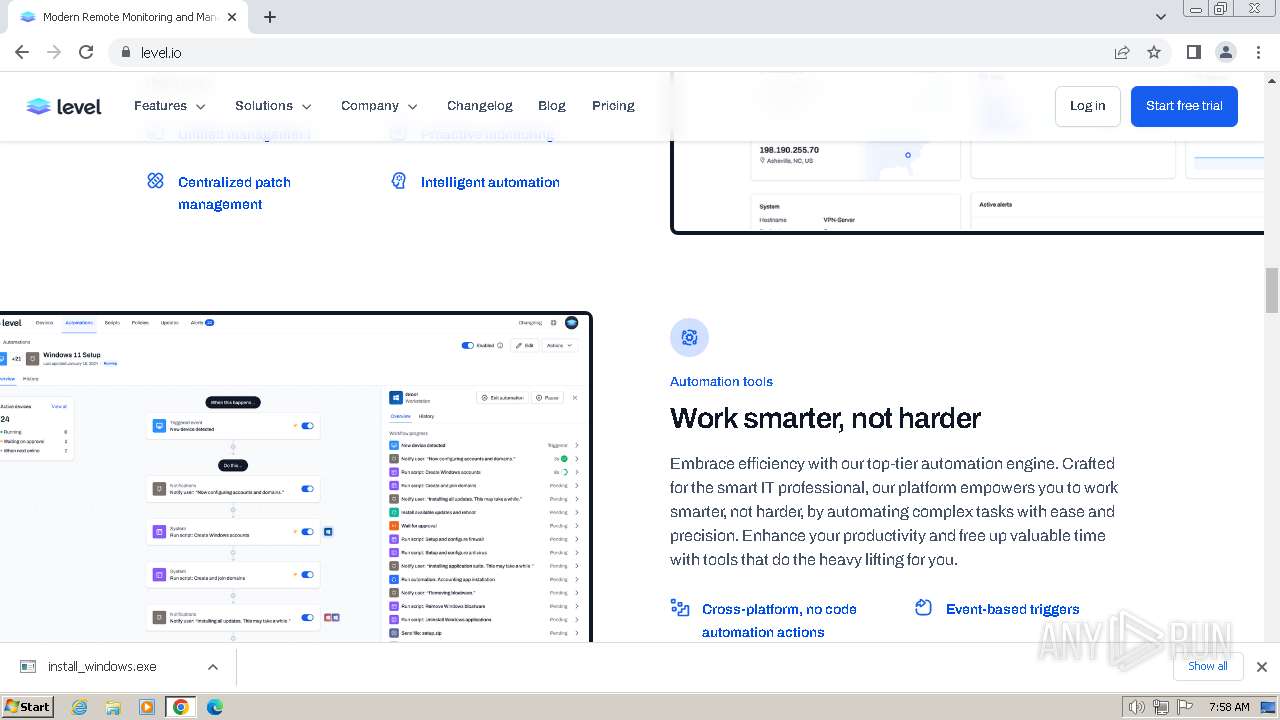Viewport: 1280px width, 720px height.
Task: Click the Pause button in automation preview
Action: (x=546, y=397)
